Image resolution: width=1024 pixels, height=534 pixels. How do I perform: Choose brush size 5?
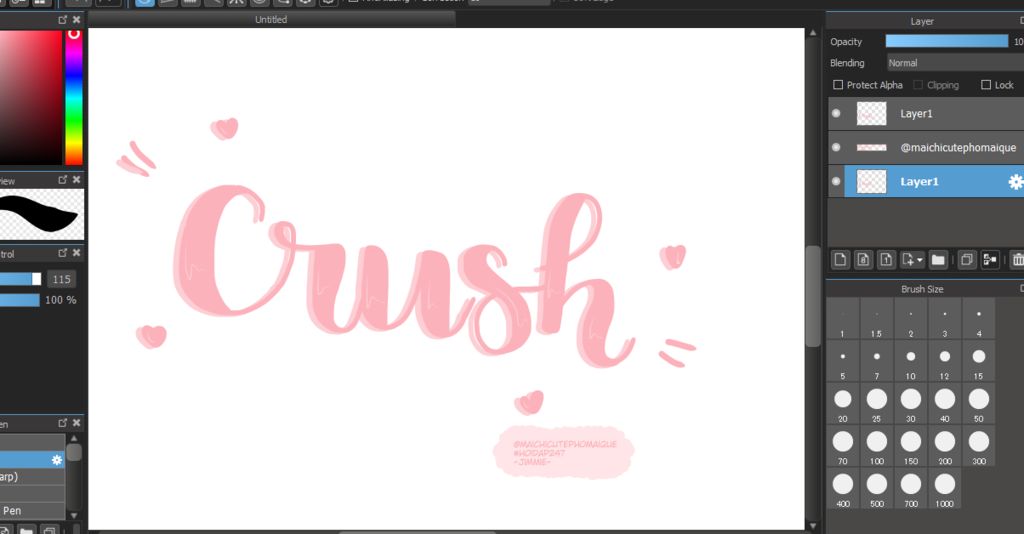[x=842, y=361]
